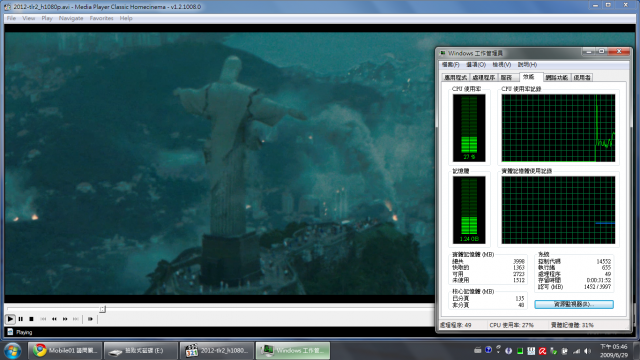Pause the video playback
Viewport: 640px width, 360px height.
[21, 319]
